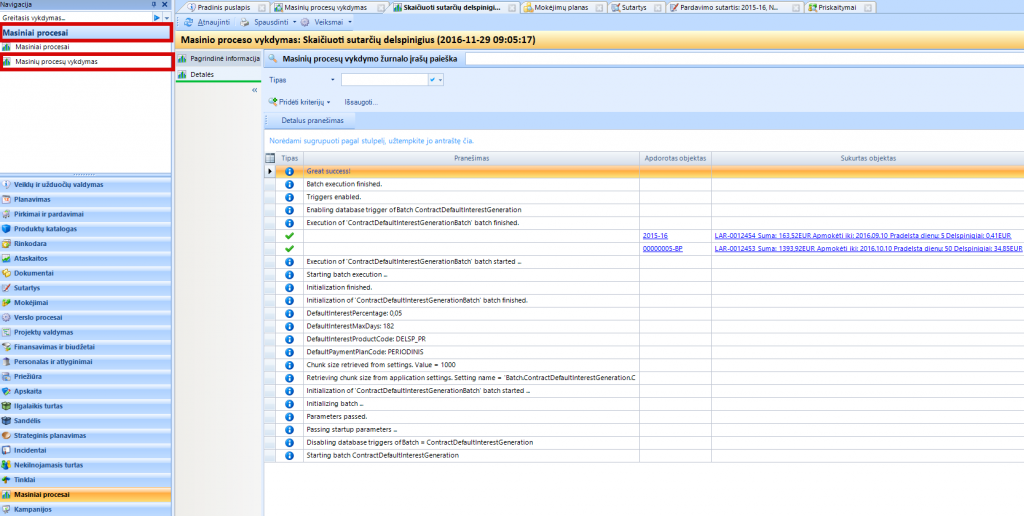Close the Priskaitymai tab
The image size is (1024, 516).
pyautogui.click(x=867, y=8)
